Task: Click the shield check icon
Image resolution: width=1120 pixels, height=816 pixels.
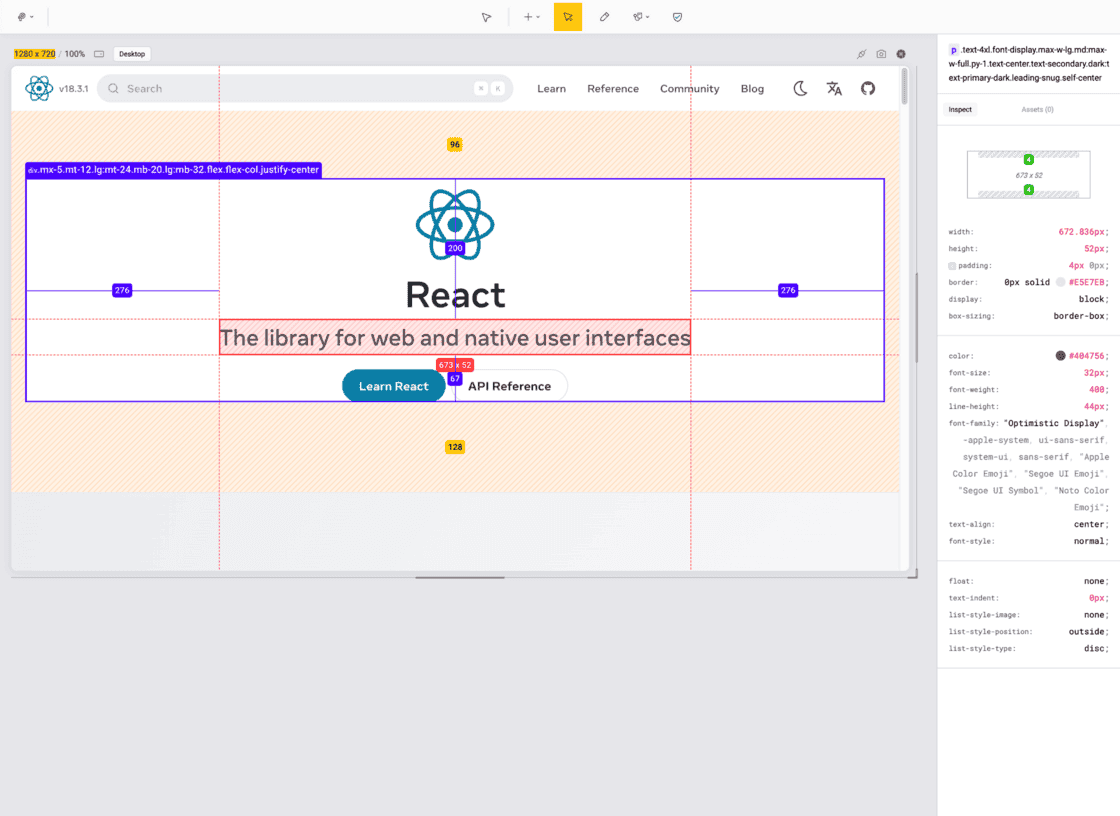Action: 677,17
